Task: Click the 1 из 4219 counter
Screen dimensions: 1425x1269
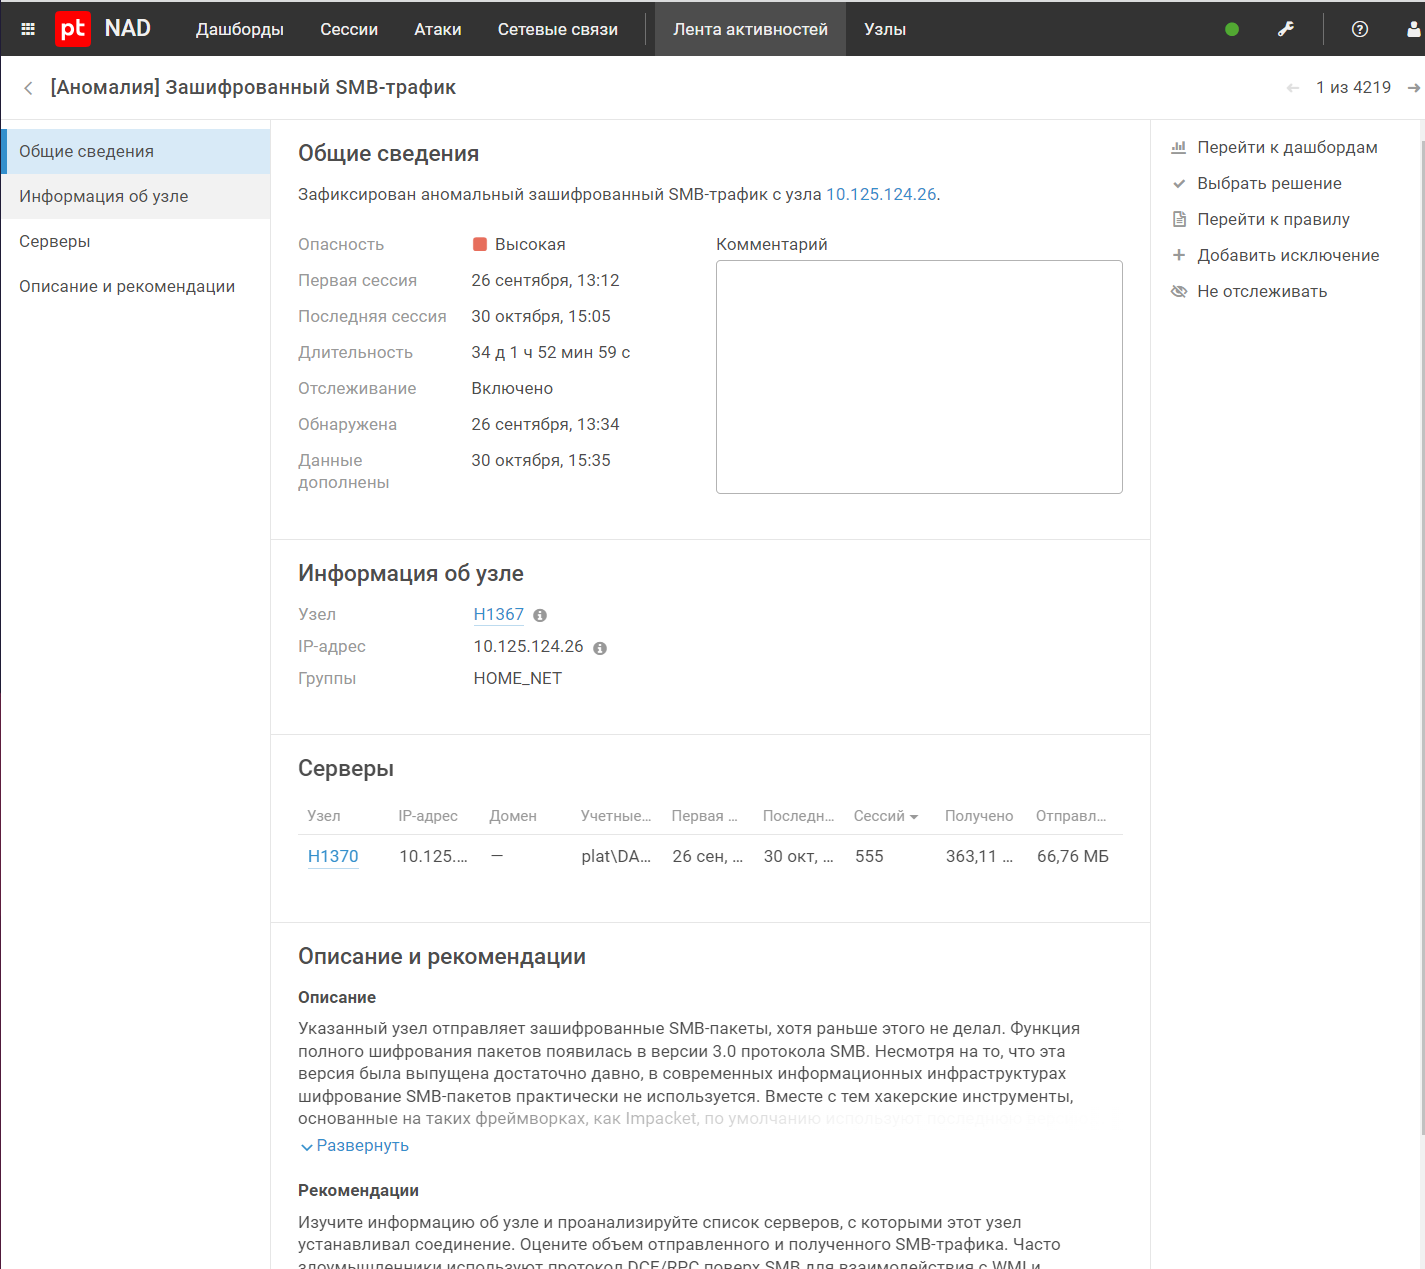Action: (1353, 88)
